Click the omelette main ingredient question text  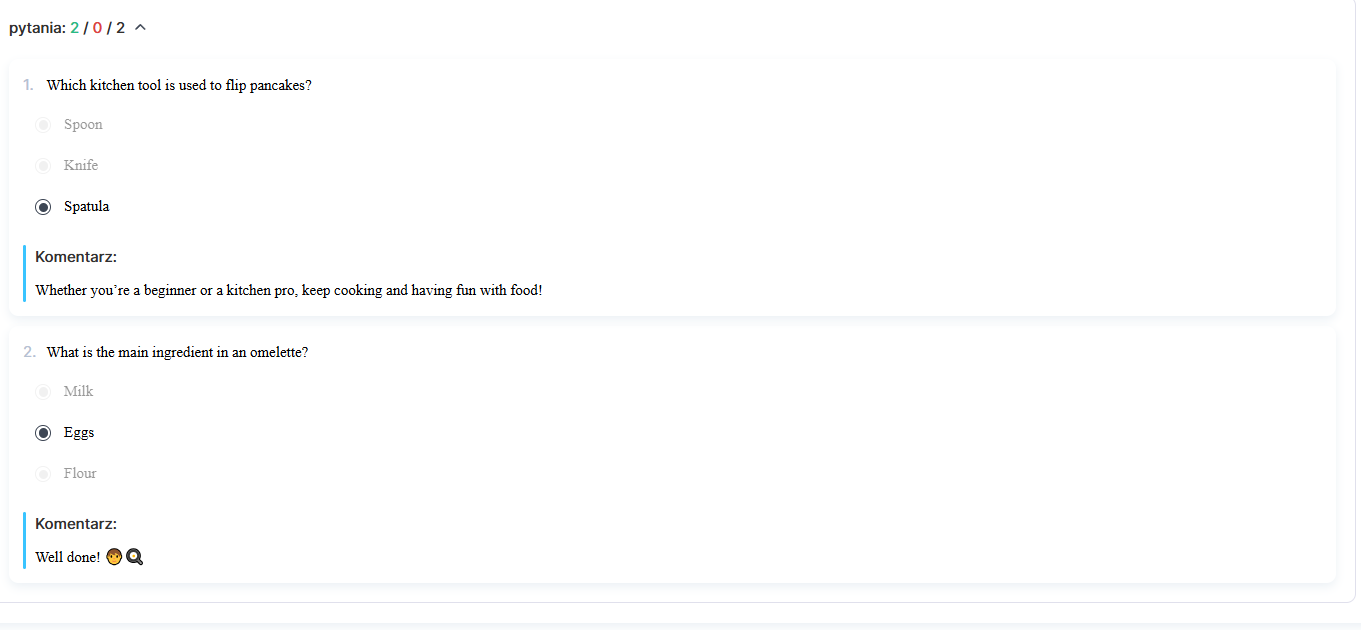[x=177, y=352]
